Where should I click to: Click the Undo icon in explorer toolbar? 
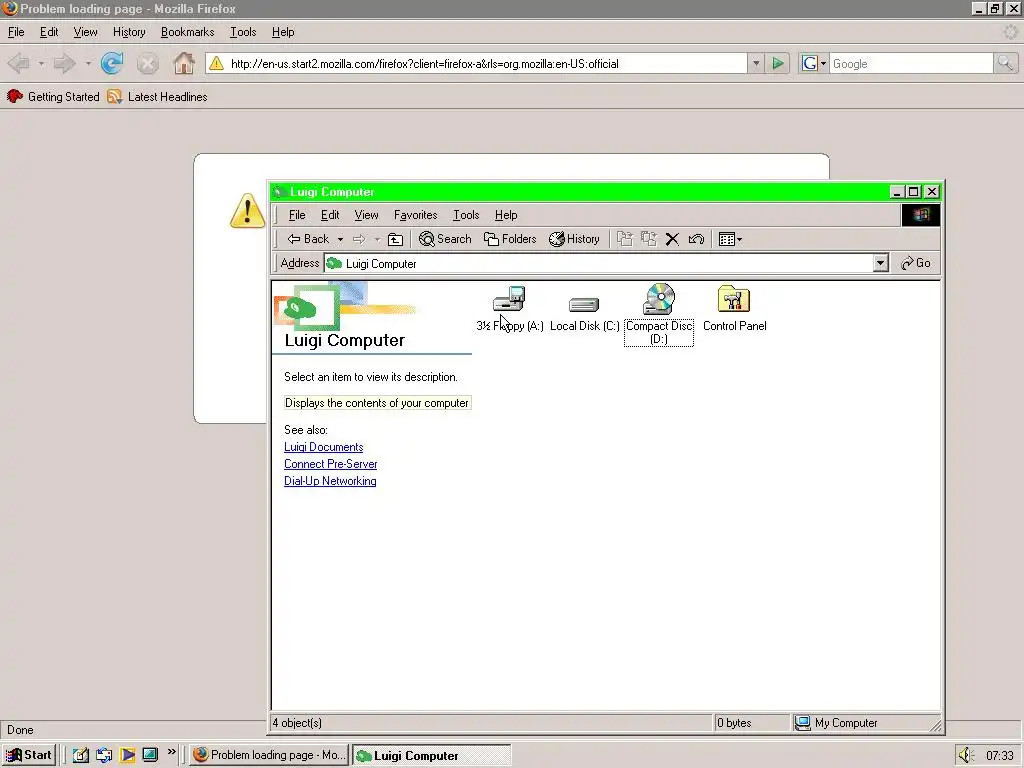point(696,239)
